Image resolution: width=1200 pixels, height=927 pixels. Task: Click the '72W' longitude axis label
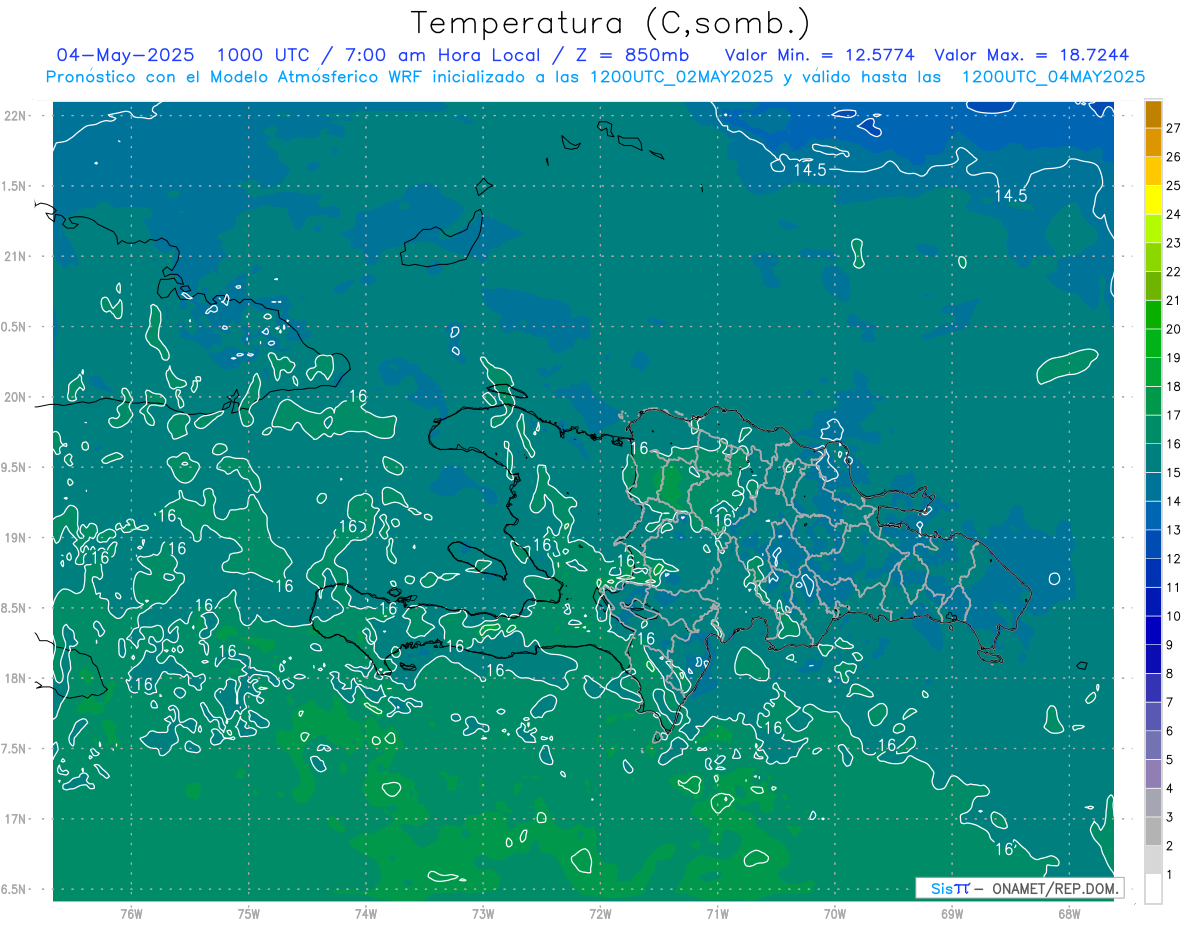click(600, 913)
